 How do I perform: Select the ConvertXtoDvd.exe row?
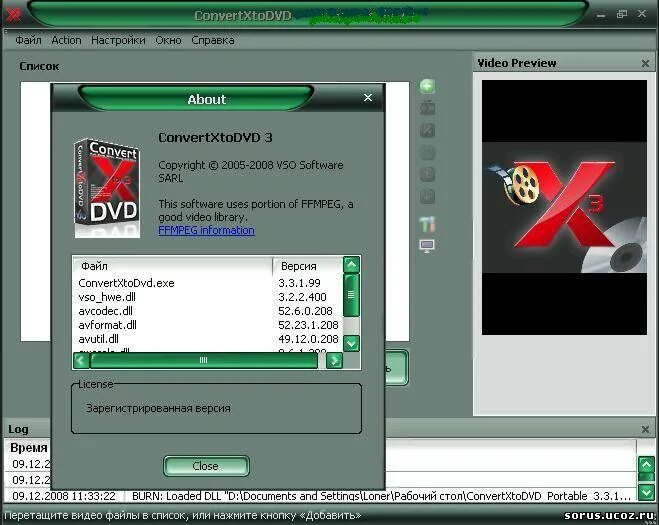click(x=208, y=283)
